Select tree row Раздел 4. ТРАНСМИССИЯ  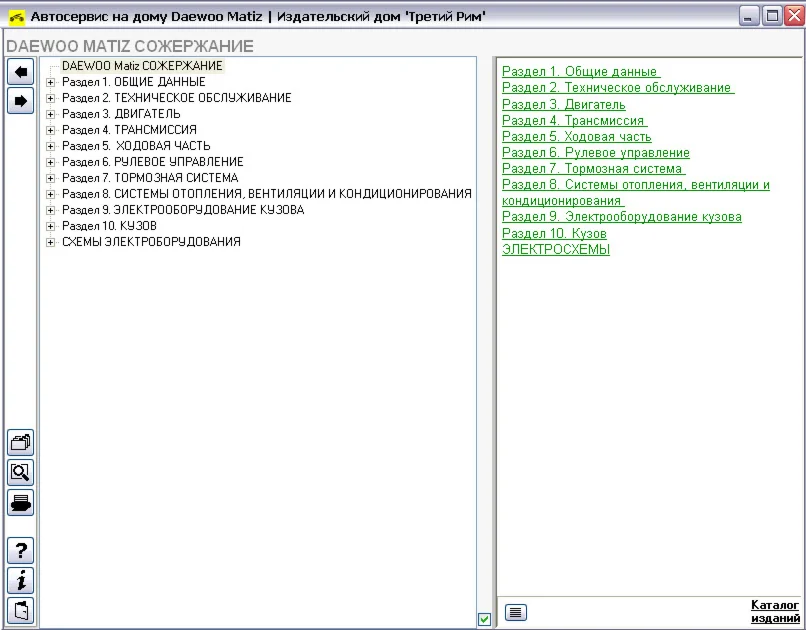129,130
